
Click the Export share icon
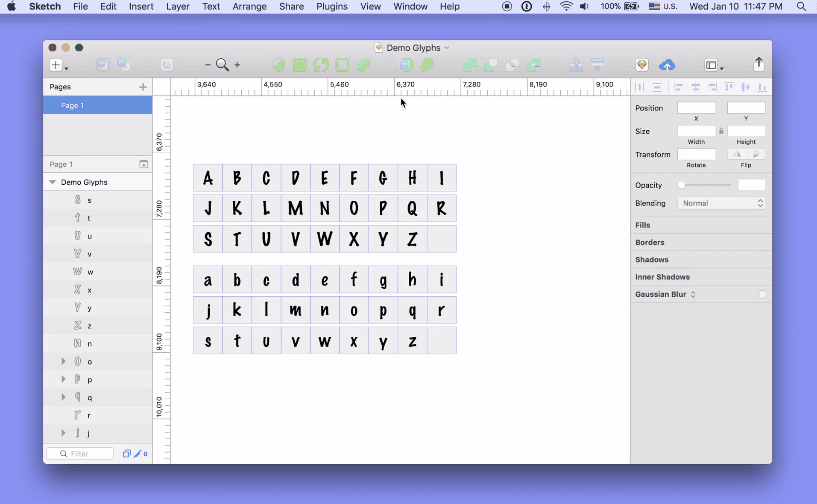759,64
